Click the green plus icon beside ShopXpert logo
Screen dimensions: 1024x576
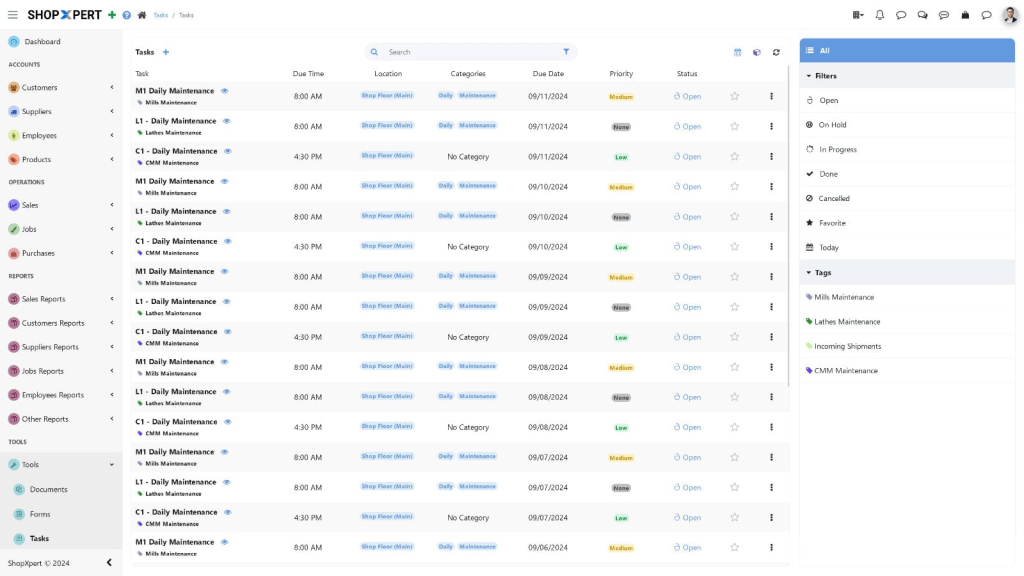[112, 15]
